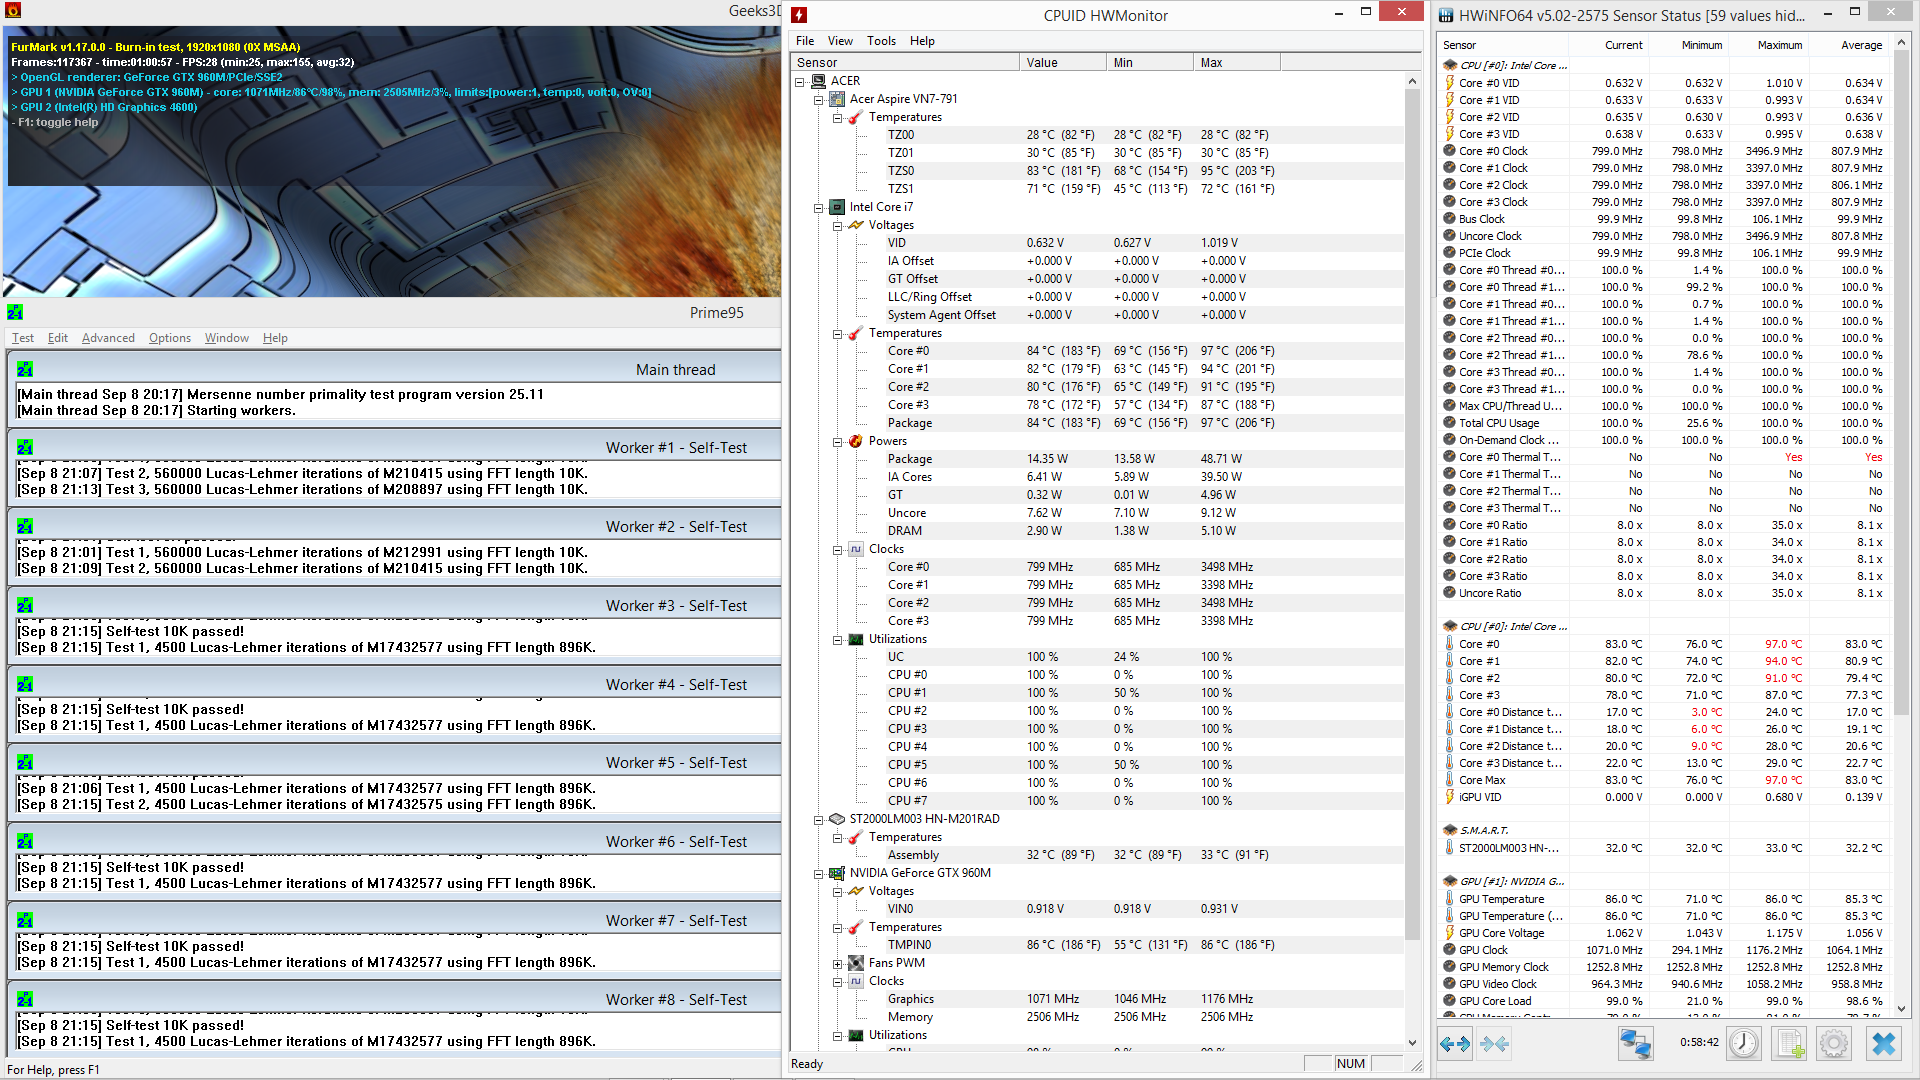Start HWiNFO logging with spreadsheet icon
1920x1080 pixels.
[1789, 1044]
